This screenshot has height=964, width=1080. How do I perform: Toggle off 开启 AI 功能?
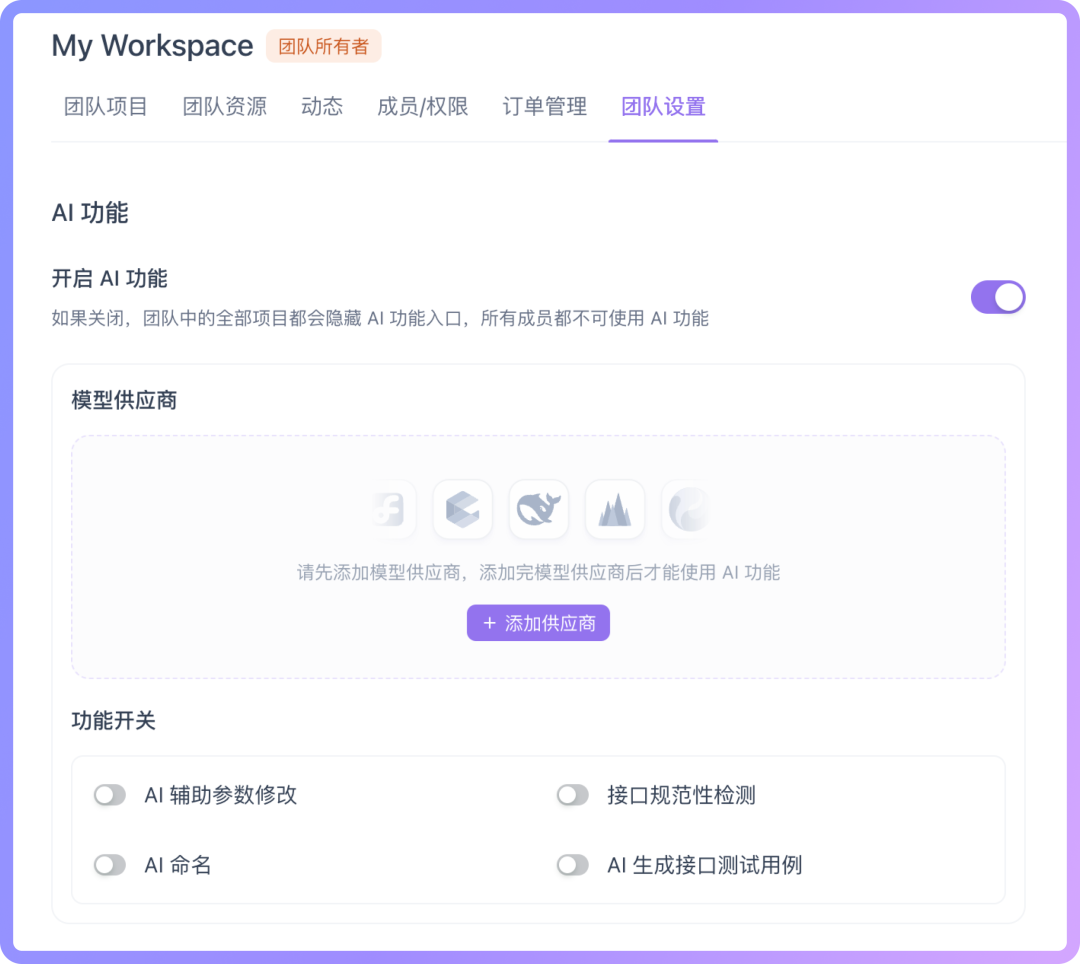click(997, 297)
